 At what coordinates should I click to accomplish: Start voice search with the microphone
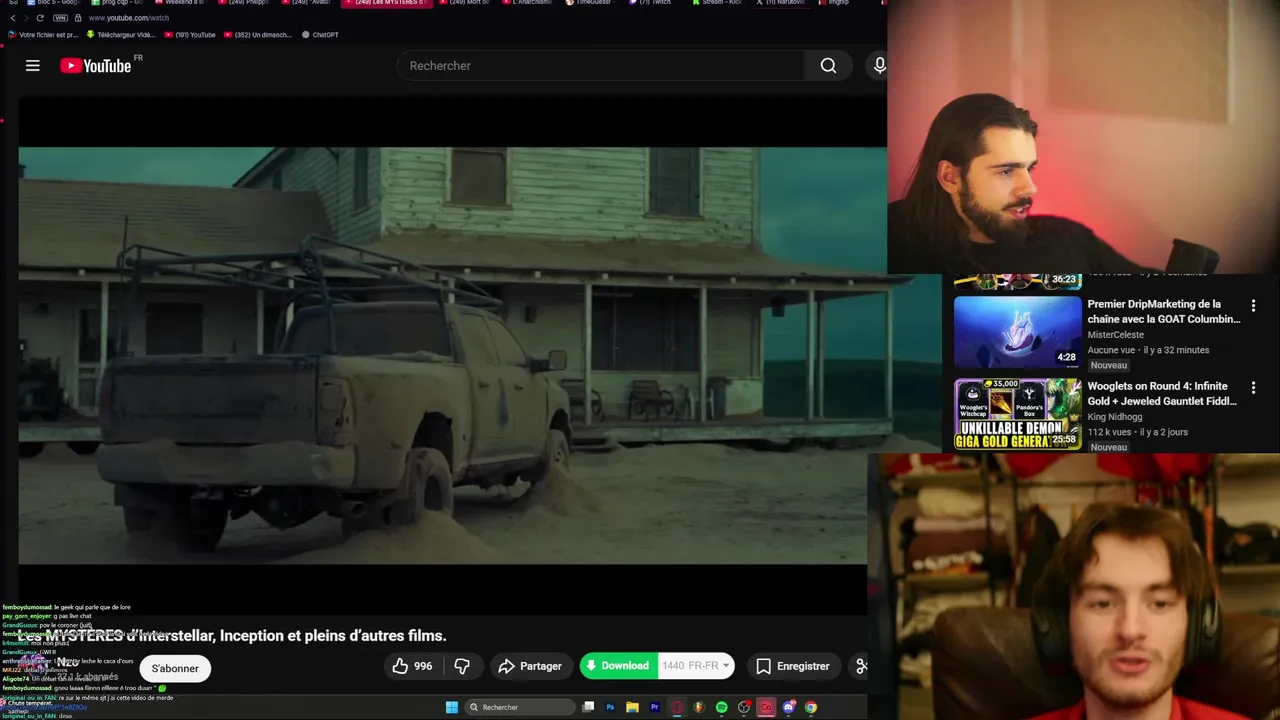pos(880,66)
